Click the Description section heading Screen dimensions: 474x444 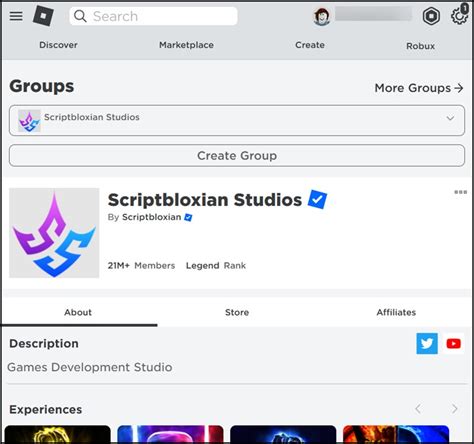click(44, 343)
